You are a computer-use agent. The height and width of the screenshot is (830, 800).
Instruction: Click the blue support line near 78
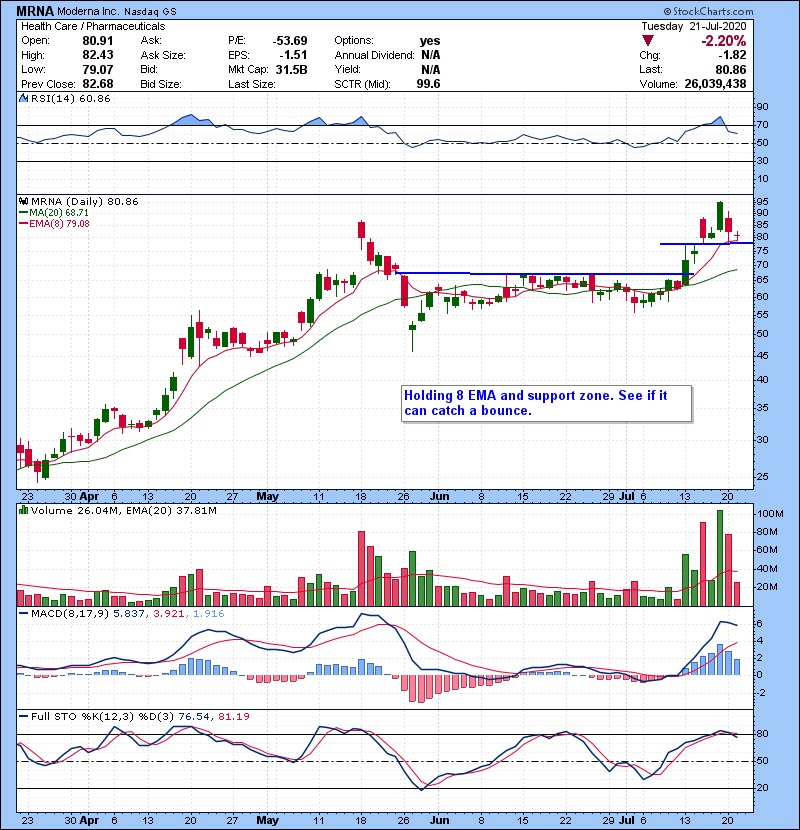706,243
